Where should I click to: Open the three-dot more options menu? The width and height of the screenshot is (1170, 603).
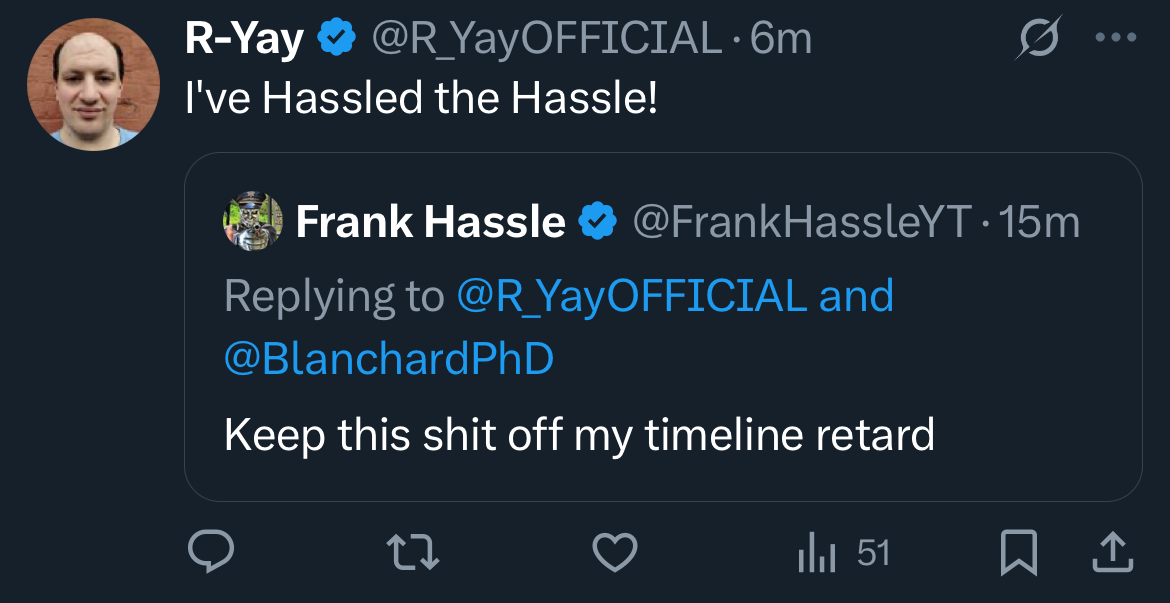[1116, 39]
